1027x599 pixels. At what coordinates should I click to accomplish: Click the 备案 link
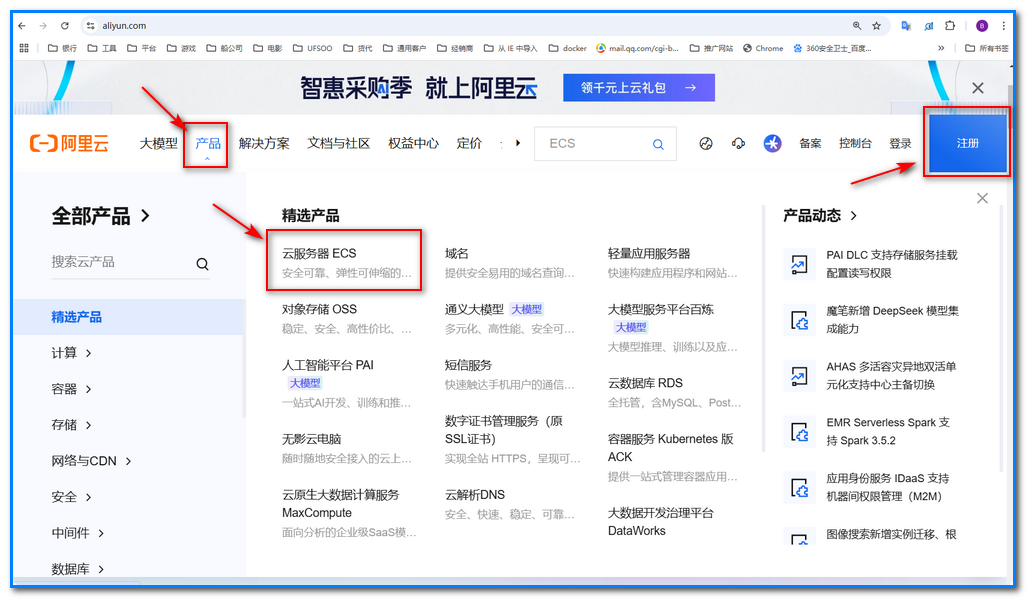coord(810,143)
